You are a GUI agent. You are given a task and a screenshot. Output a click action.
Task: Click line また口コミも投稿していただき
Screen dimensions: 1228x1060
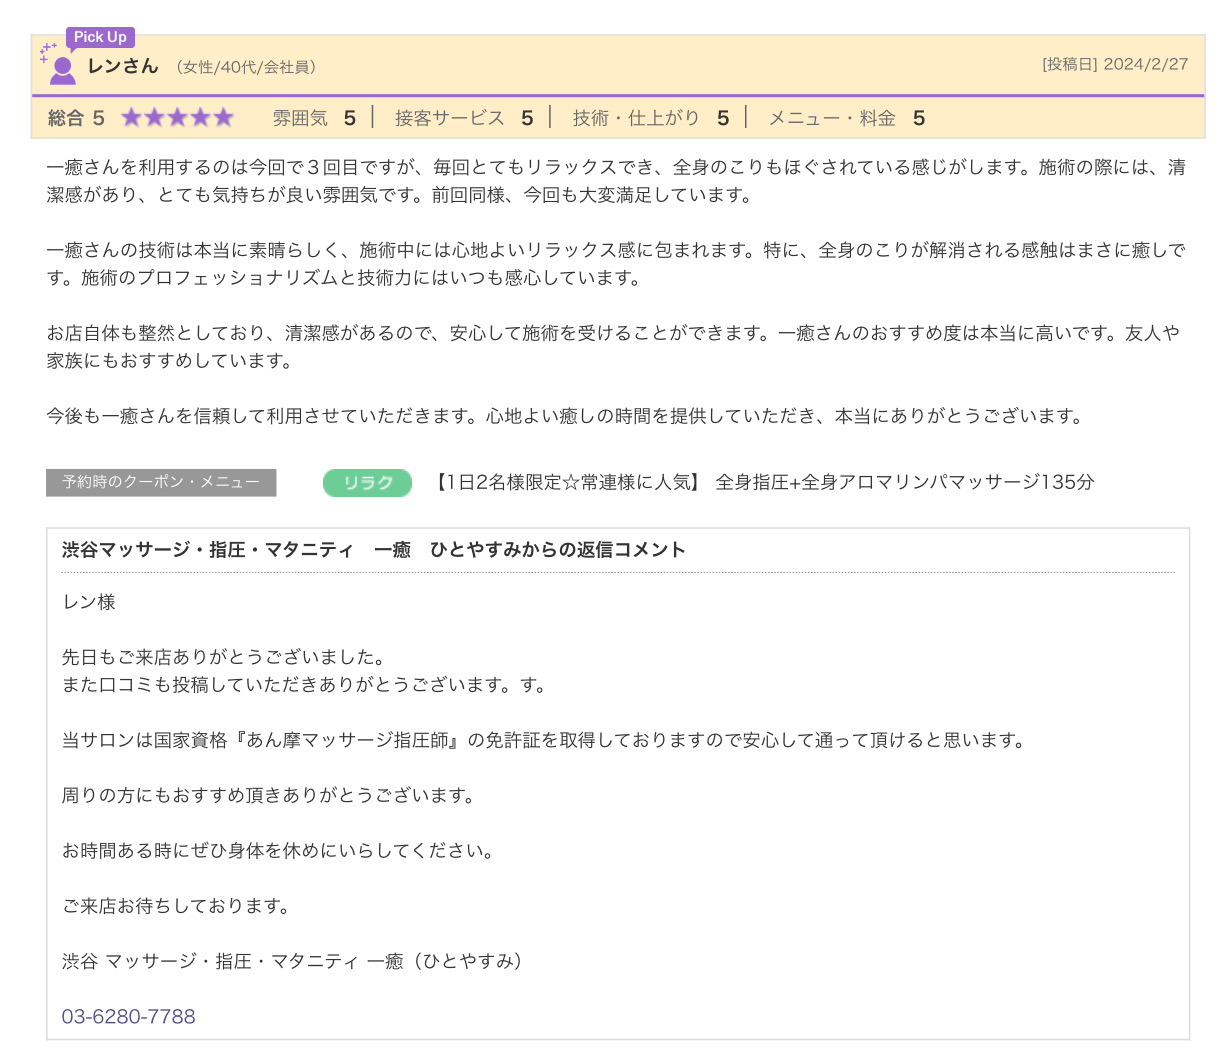tap(305, 685)
